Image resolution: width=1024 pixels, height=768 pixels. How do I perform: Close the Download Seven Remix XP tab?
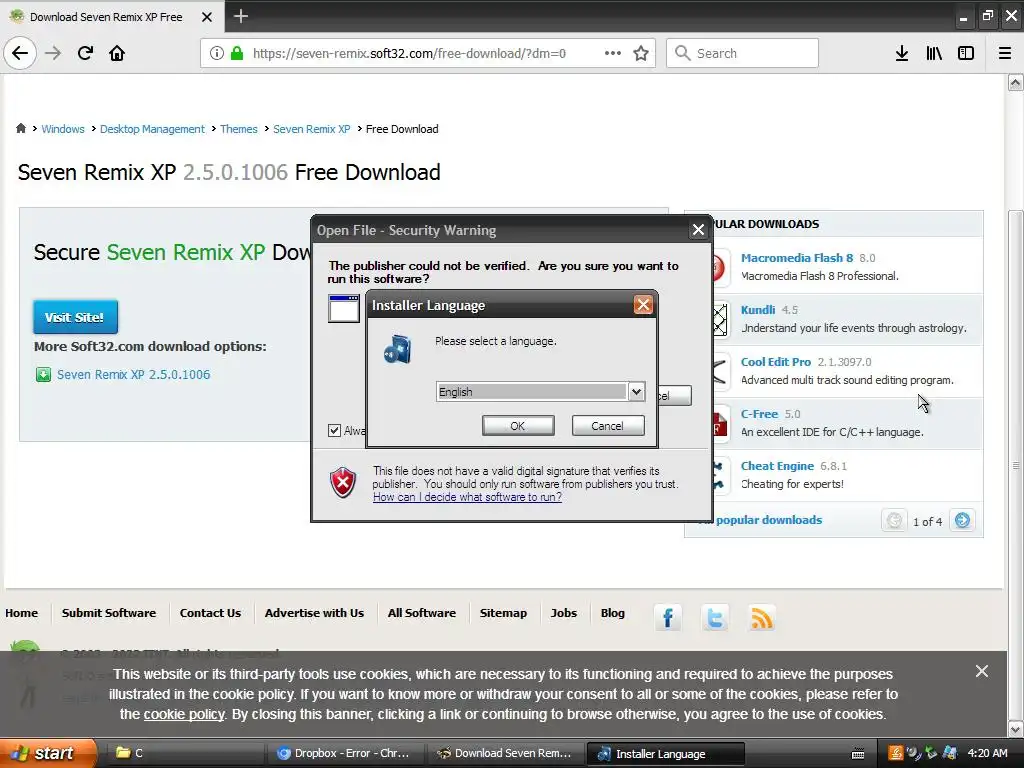(x=207, y=17)
